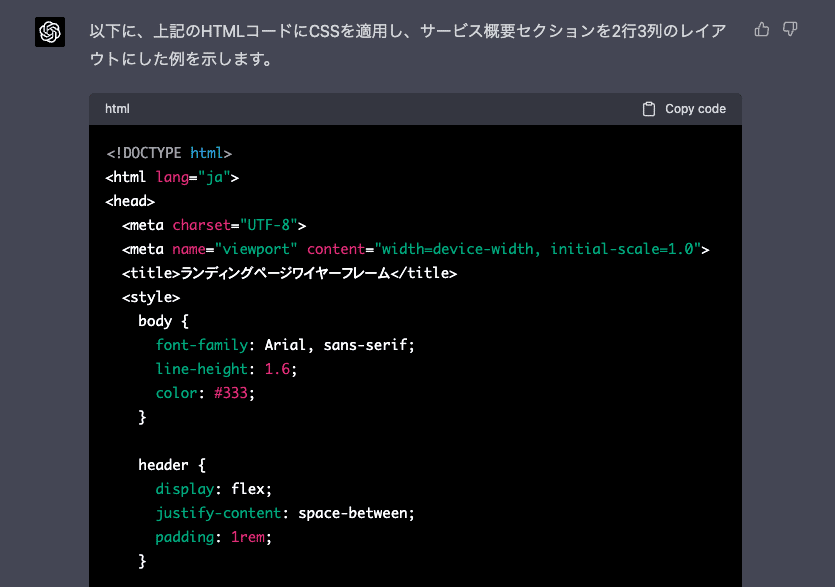Click the meta charset="UTF-8" line
835x587 pixels.
pyautogui.click(x=214, y=225)
